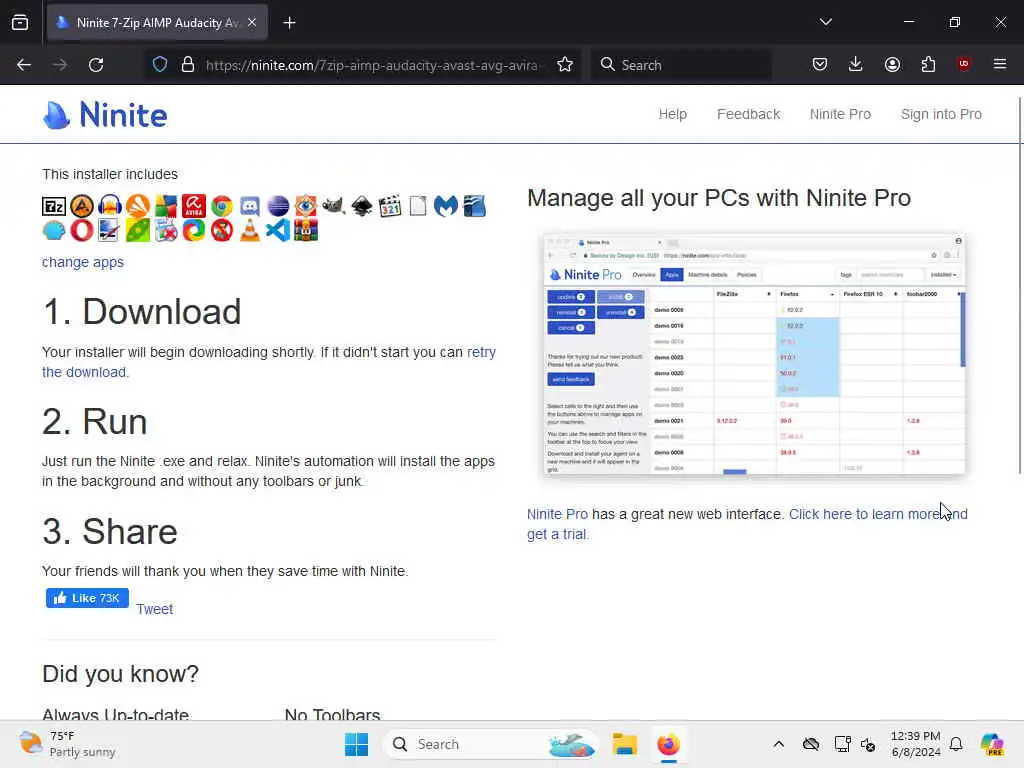Viewport: 1024px width, 768px height.
Task: Click the site security padlock icon
Action: [x=188, y=65]
